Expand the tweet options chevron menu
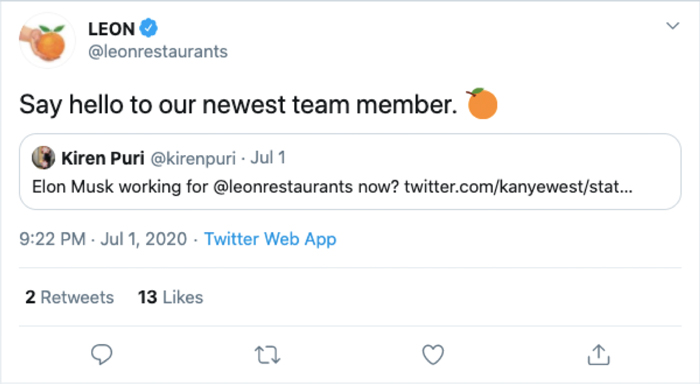Screen dimensions: 700x384 click(x=673, y=26)
